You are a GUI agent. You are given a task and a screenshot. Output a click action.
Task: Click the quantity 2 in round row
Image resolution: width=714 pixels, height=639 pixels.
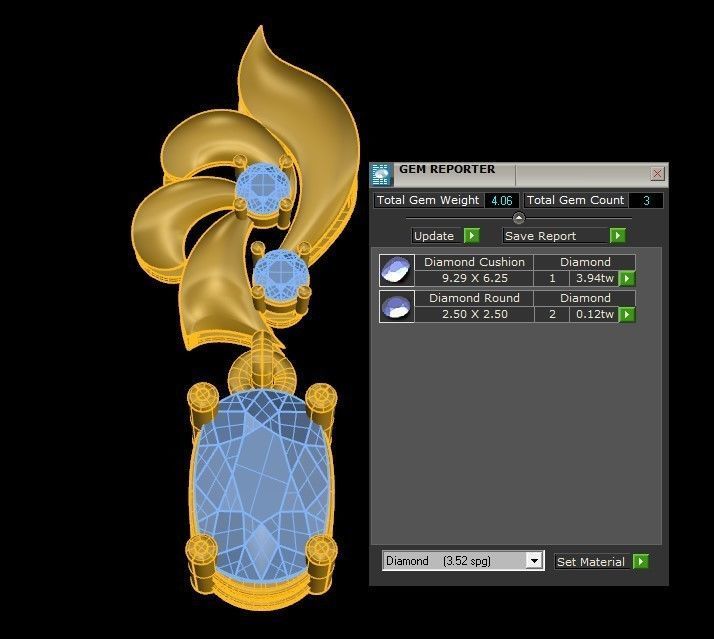tap(551, 314)
